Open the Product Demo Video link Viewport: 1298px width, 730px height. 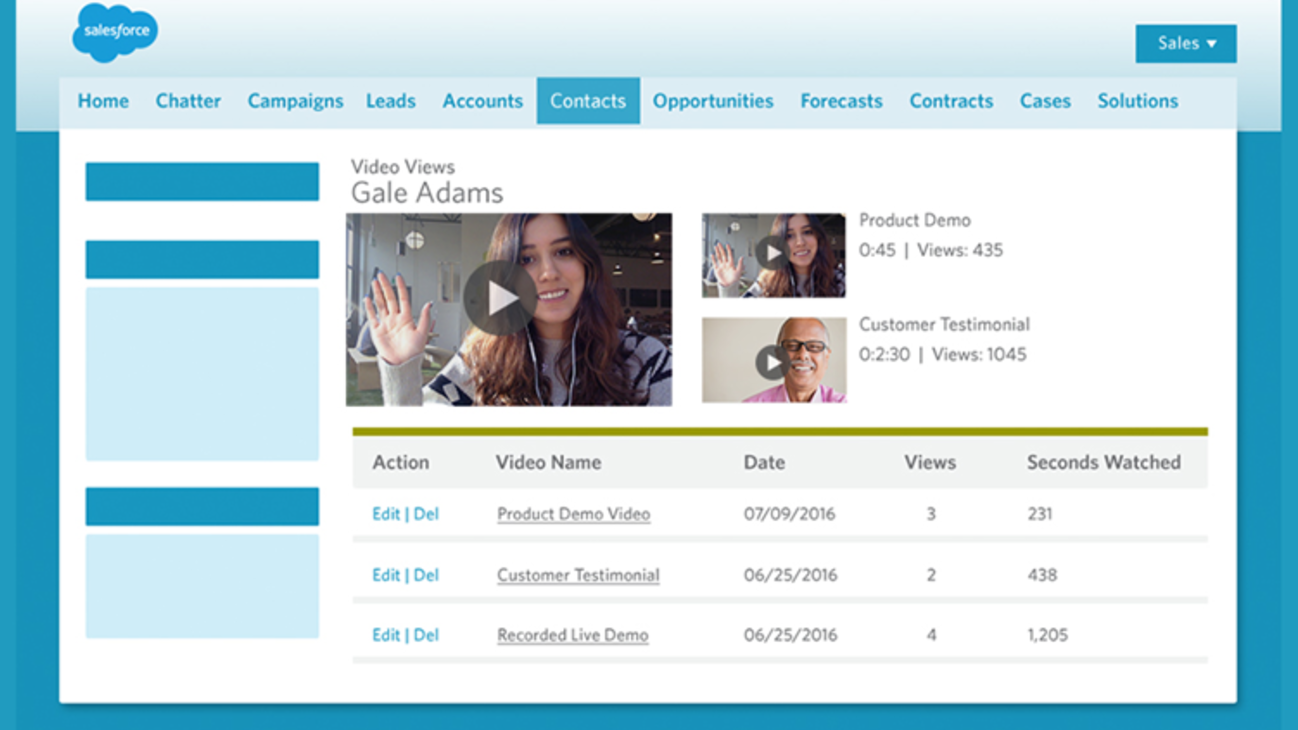573,513
